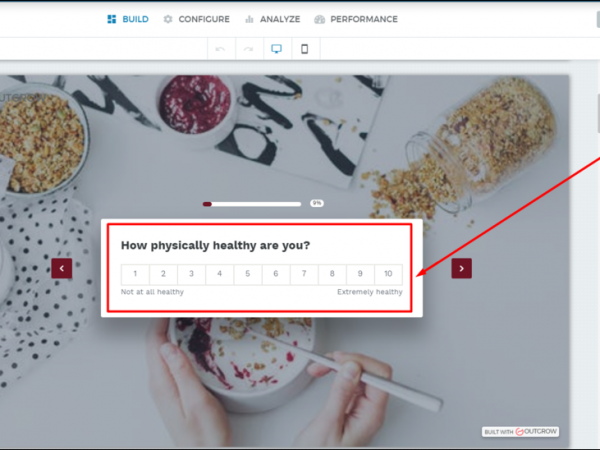The image size is (600, 450).
Task: Click the vertical scrollbar on right
Action: [598, 114]
